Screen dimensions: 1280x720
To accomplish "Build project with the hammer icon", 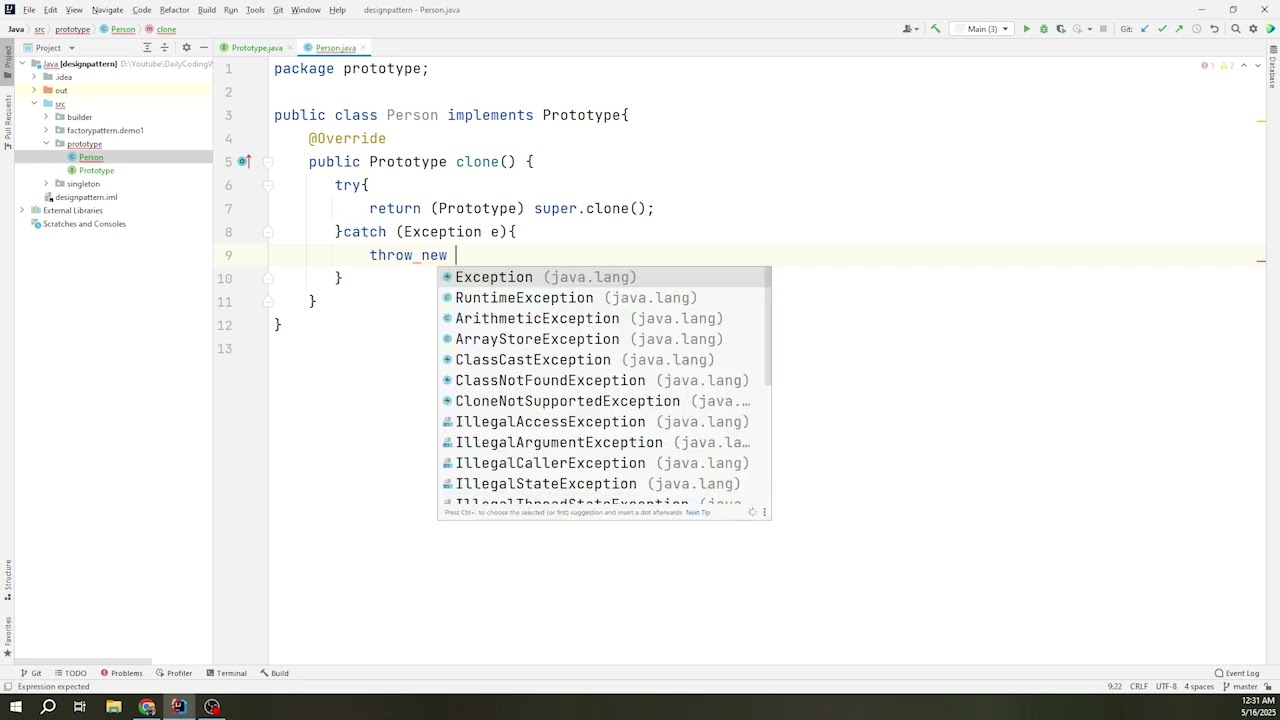I will tap(935, 29).
